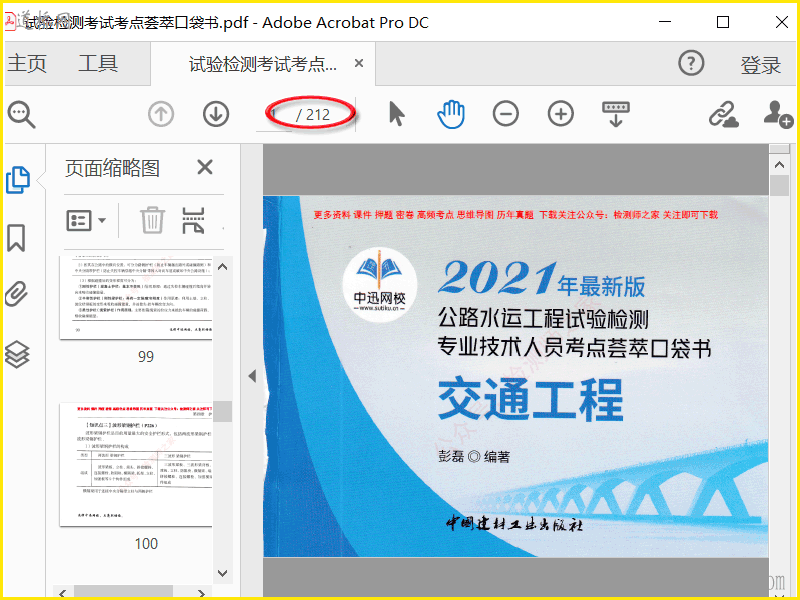The height and width of the screenshot is (600, 800).
Task: Open the attachments paperclip panel
Action: click(16, 294)
